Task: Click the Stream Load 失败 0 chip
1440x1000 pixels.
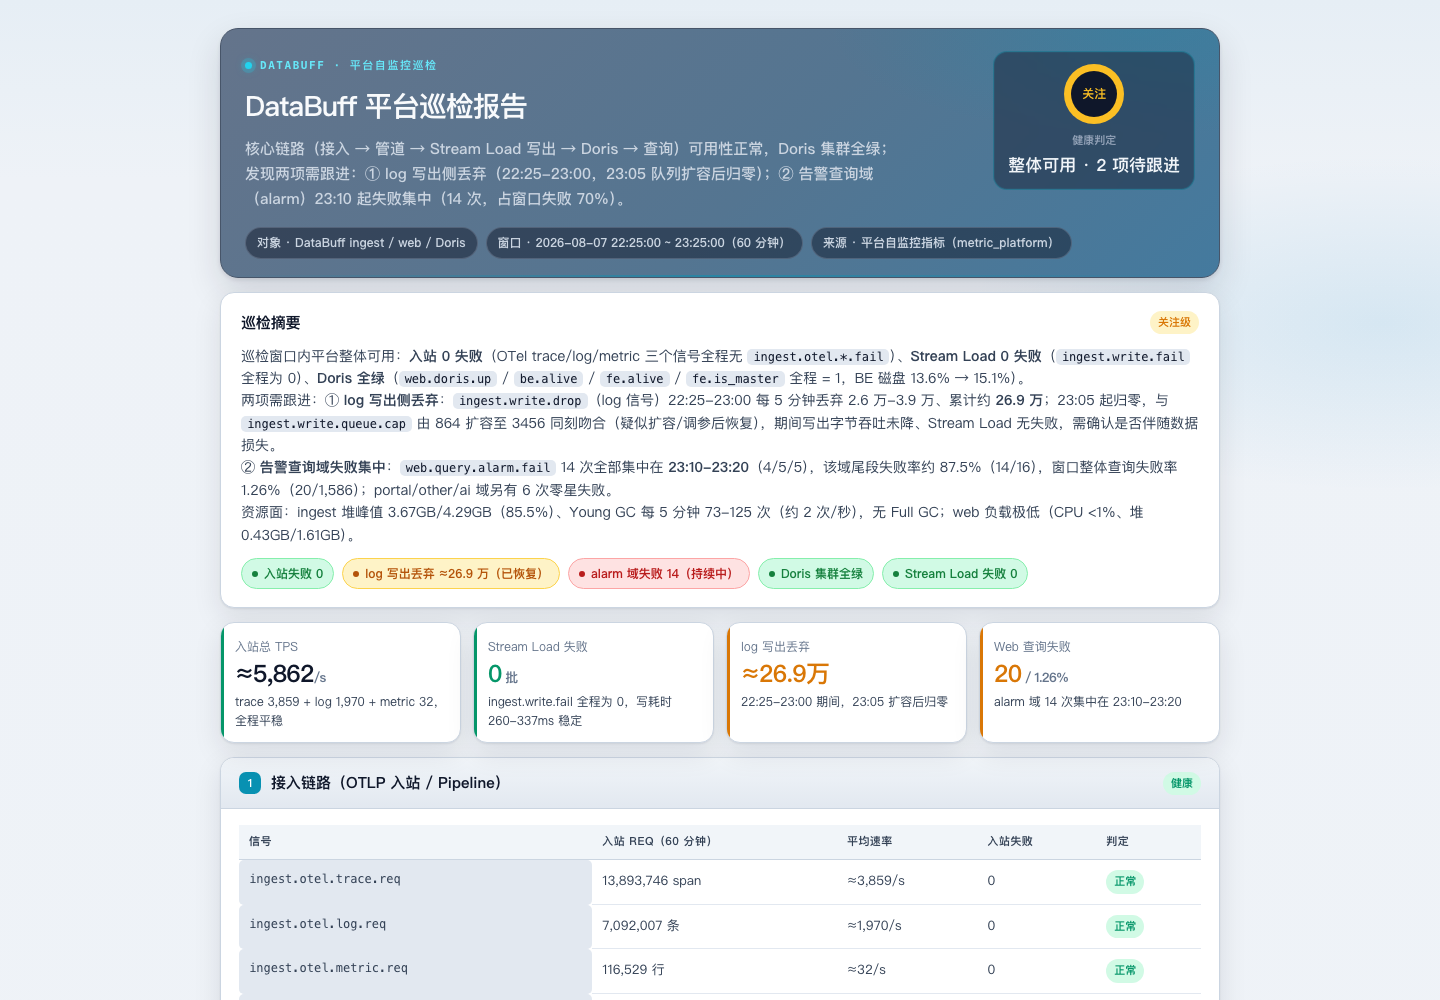Action: [955, 574]
